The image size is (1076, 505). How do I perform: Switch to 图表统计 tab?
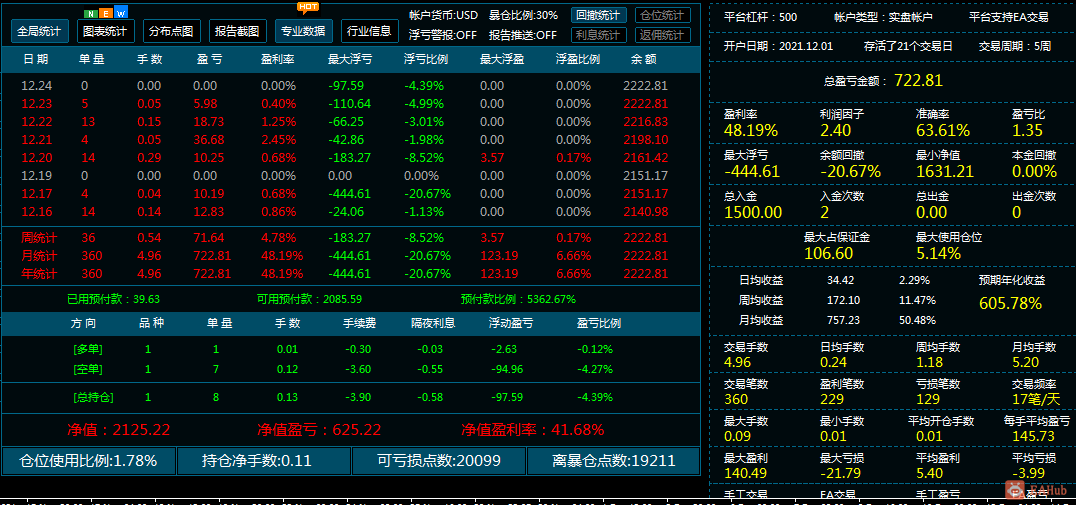(x=106, y=31)
